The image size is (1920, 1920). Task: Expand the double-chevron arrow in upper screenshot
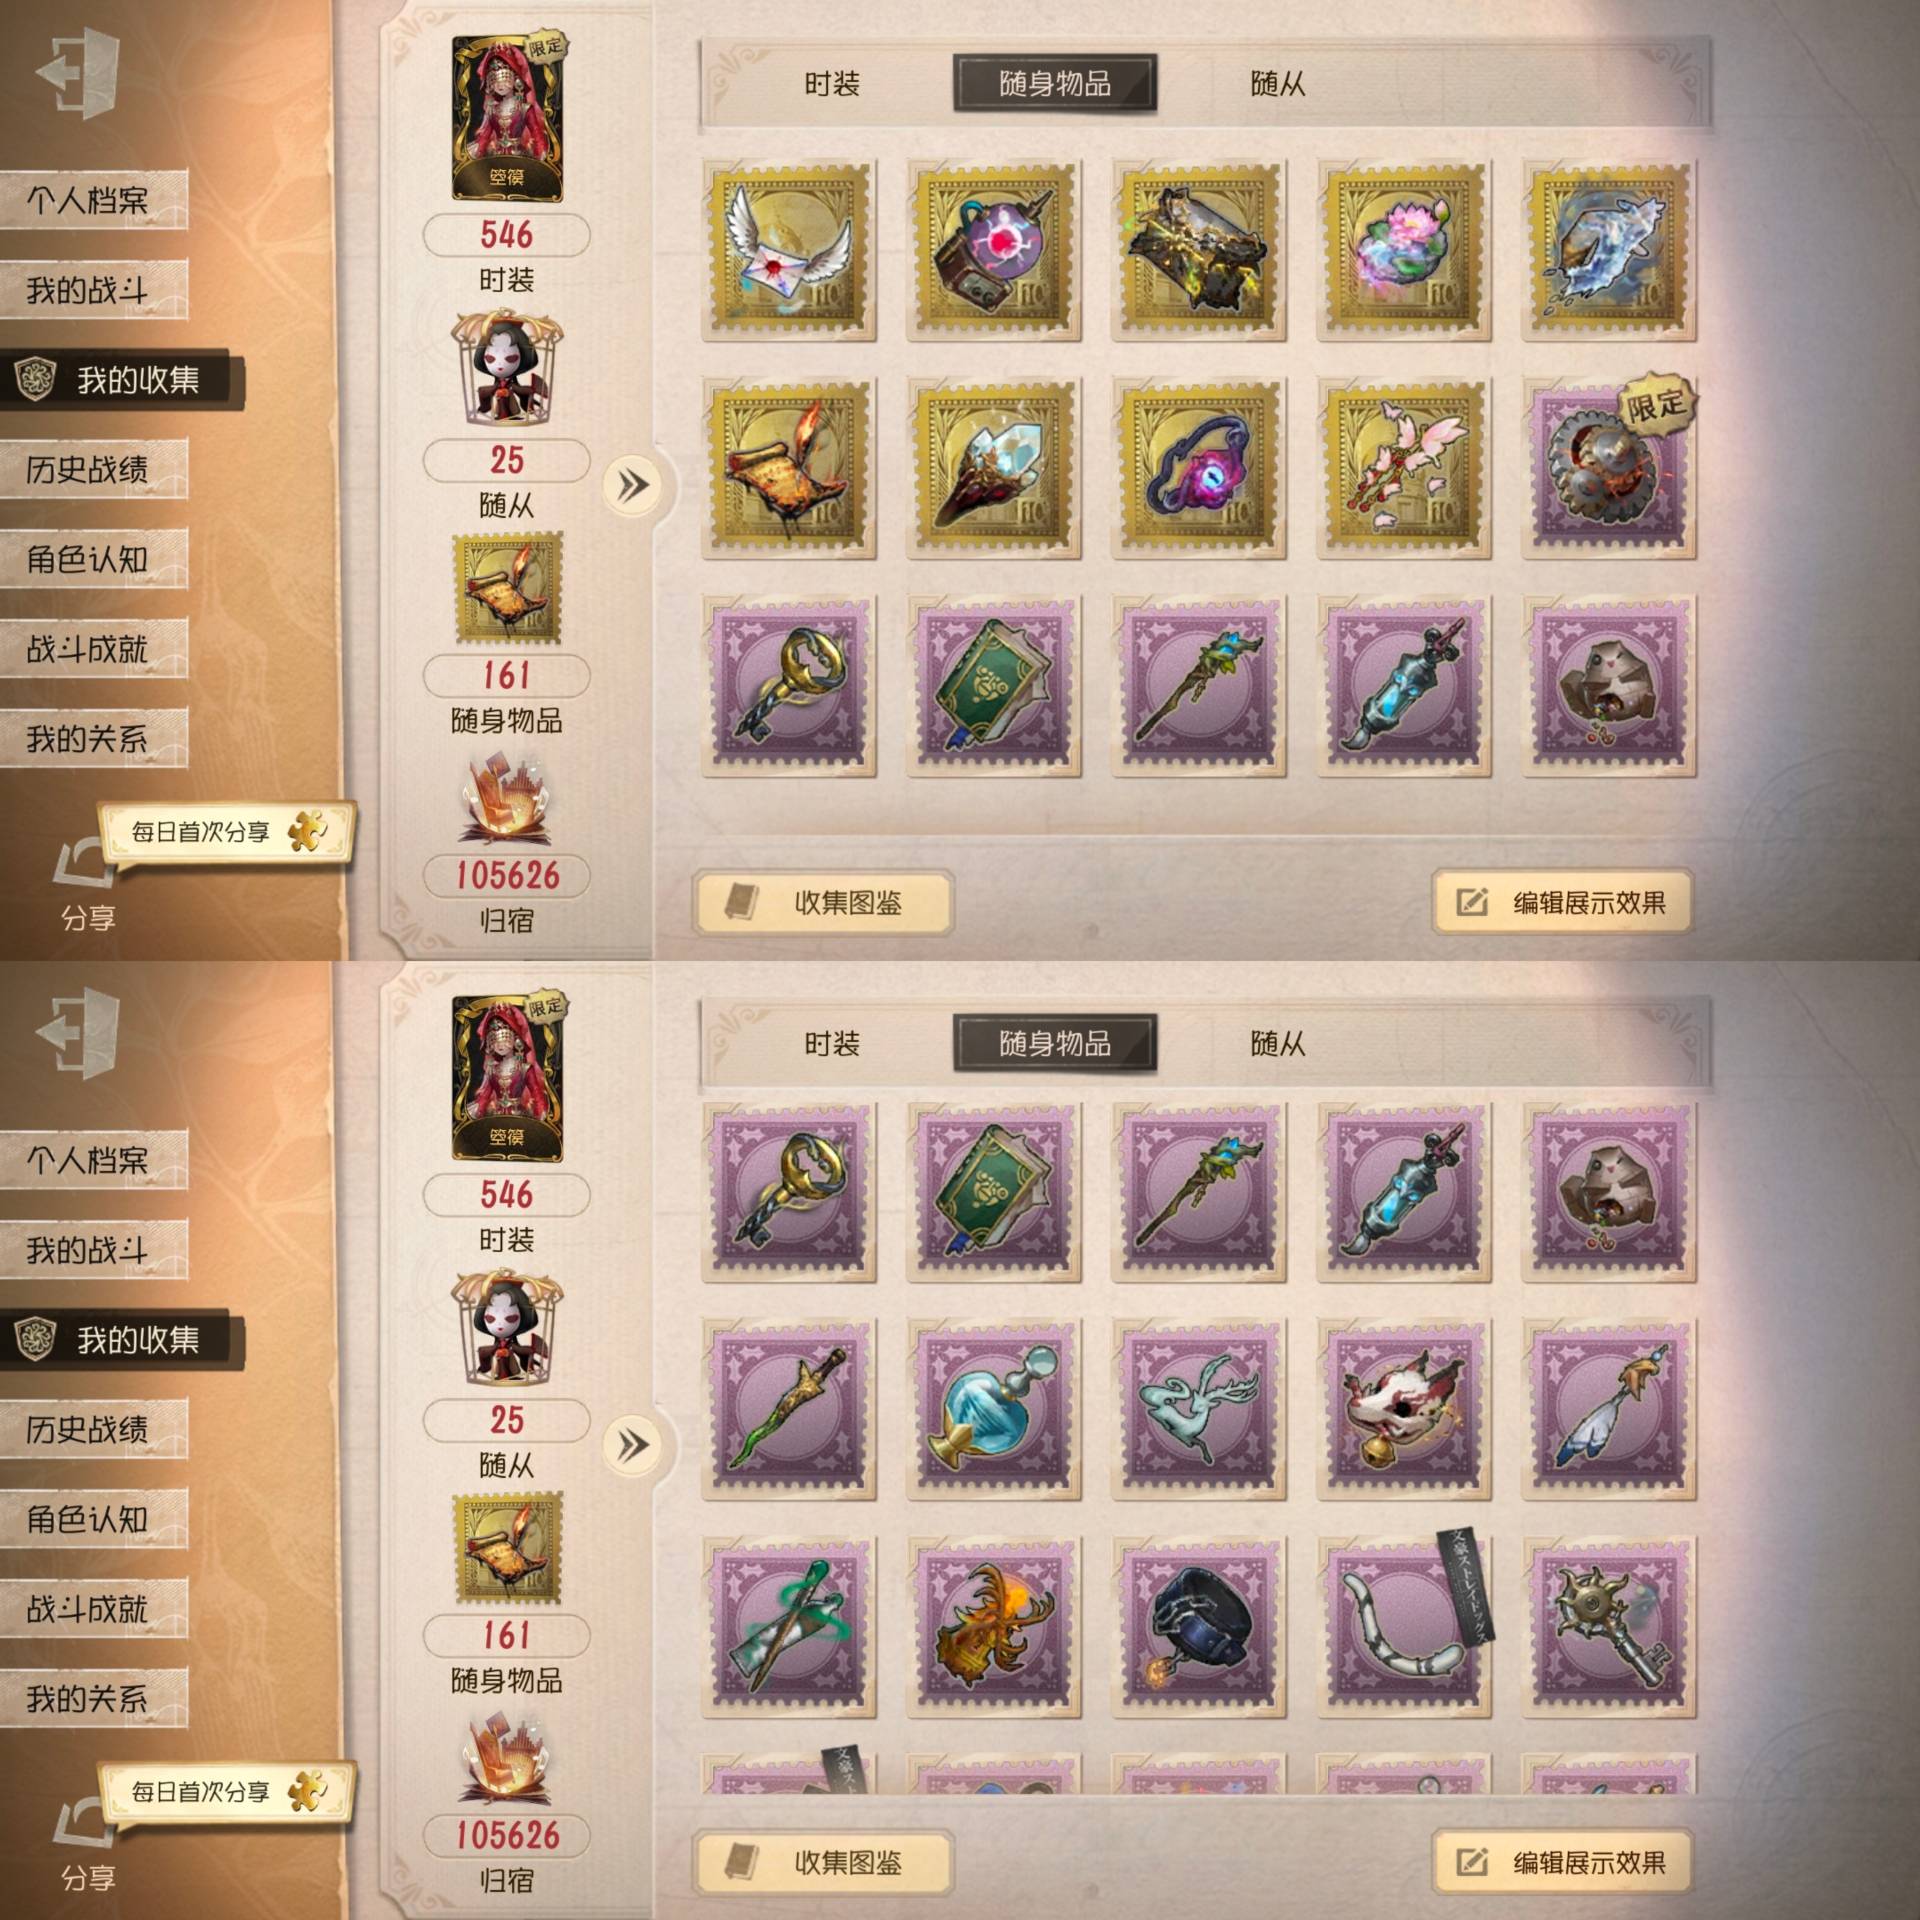[632, 486]
